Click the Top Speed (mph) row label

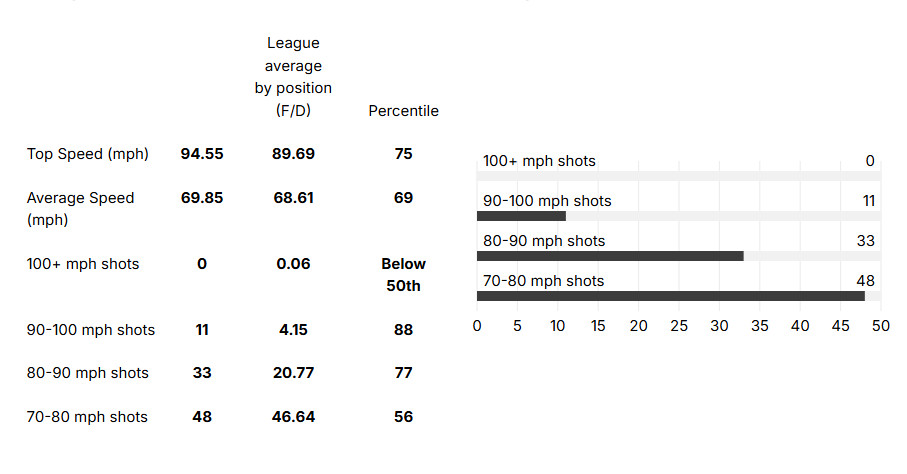(87, 154)
